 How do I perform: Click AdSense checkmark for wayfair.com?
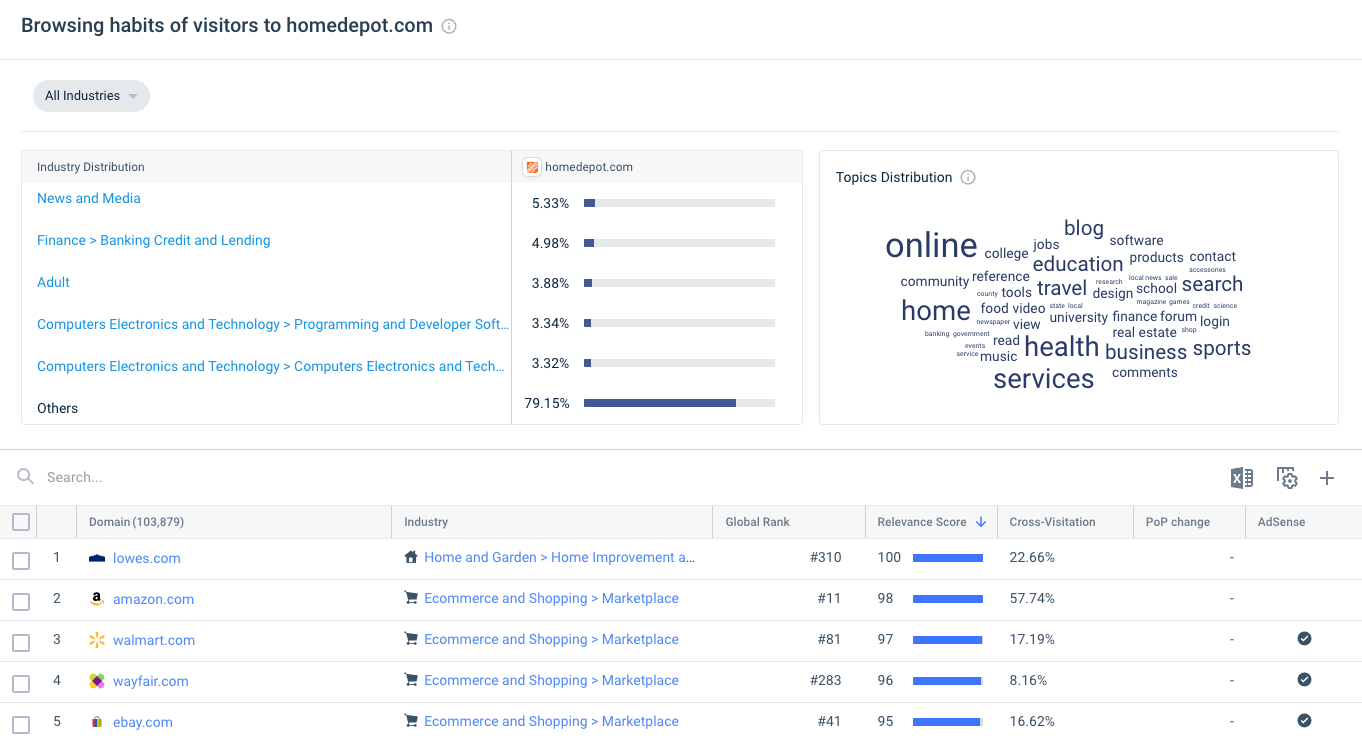coord(1304,679)
